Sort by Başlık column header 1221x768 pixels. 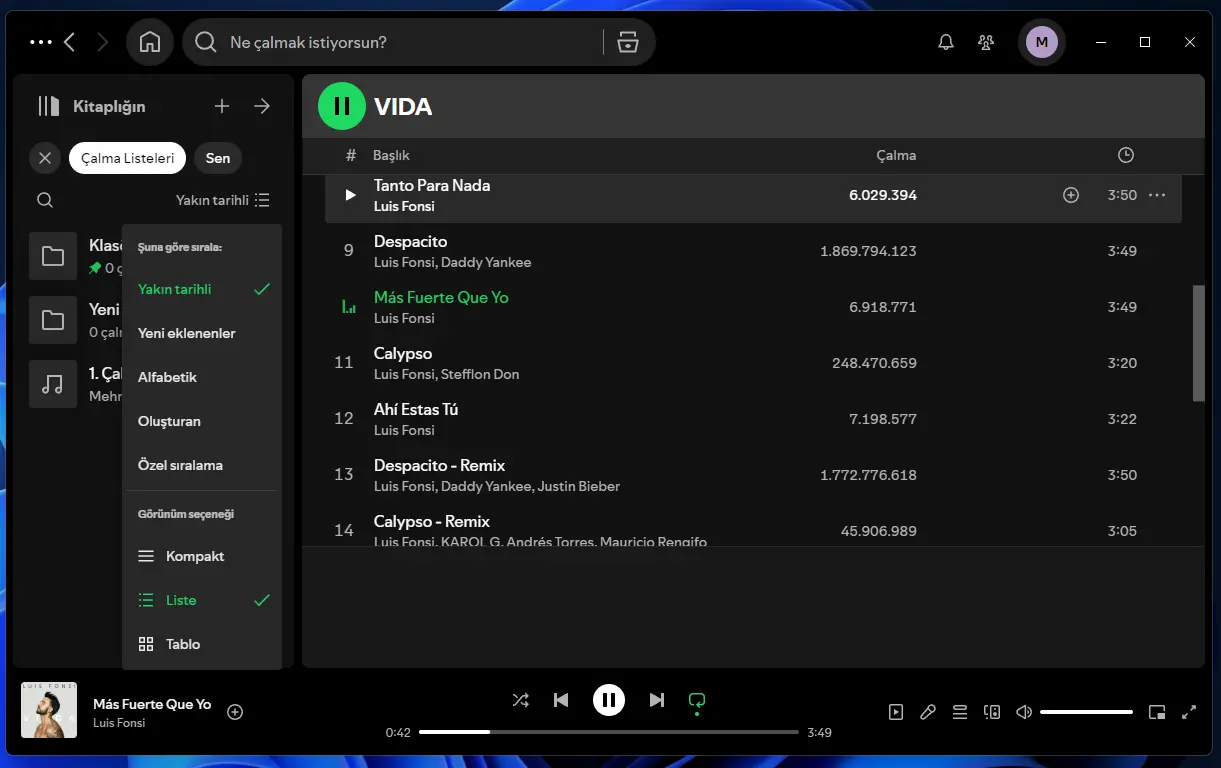[x=391, y=155]
